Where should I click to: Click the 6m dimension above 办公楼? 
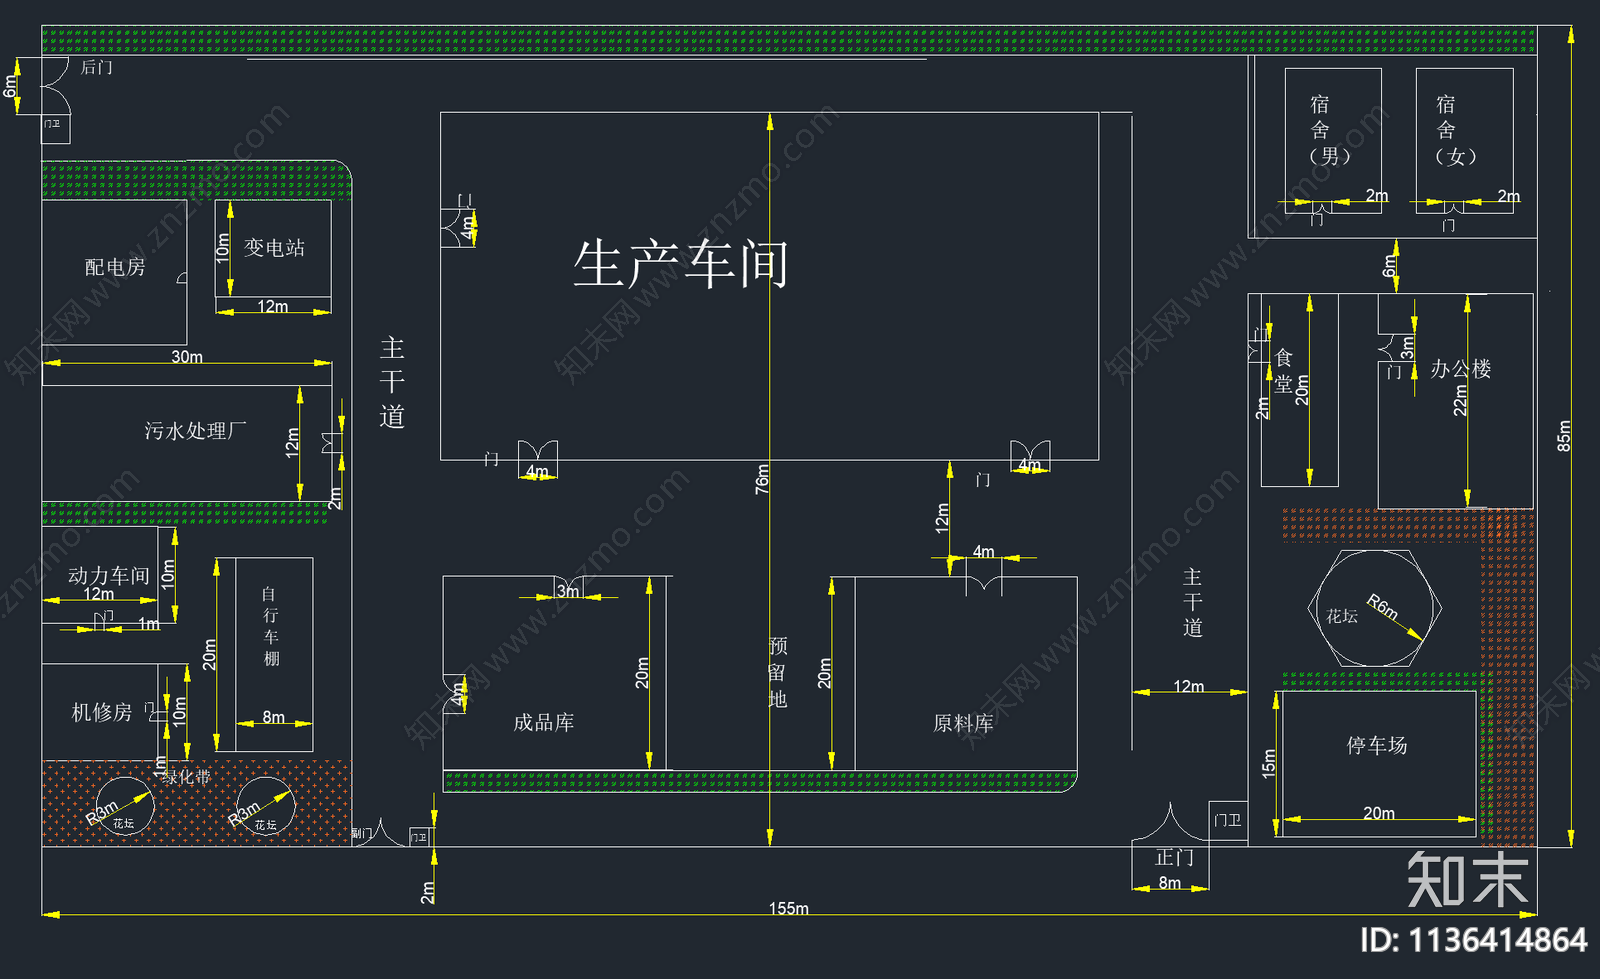(1389, 266)
